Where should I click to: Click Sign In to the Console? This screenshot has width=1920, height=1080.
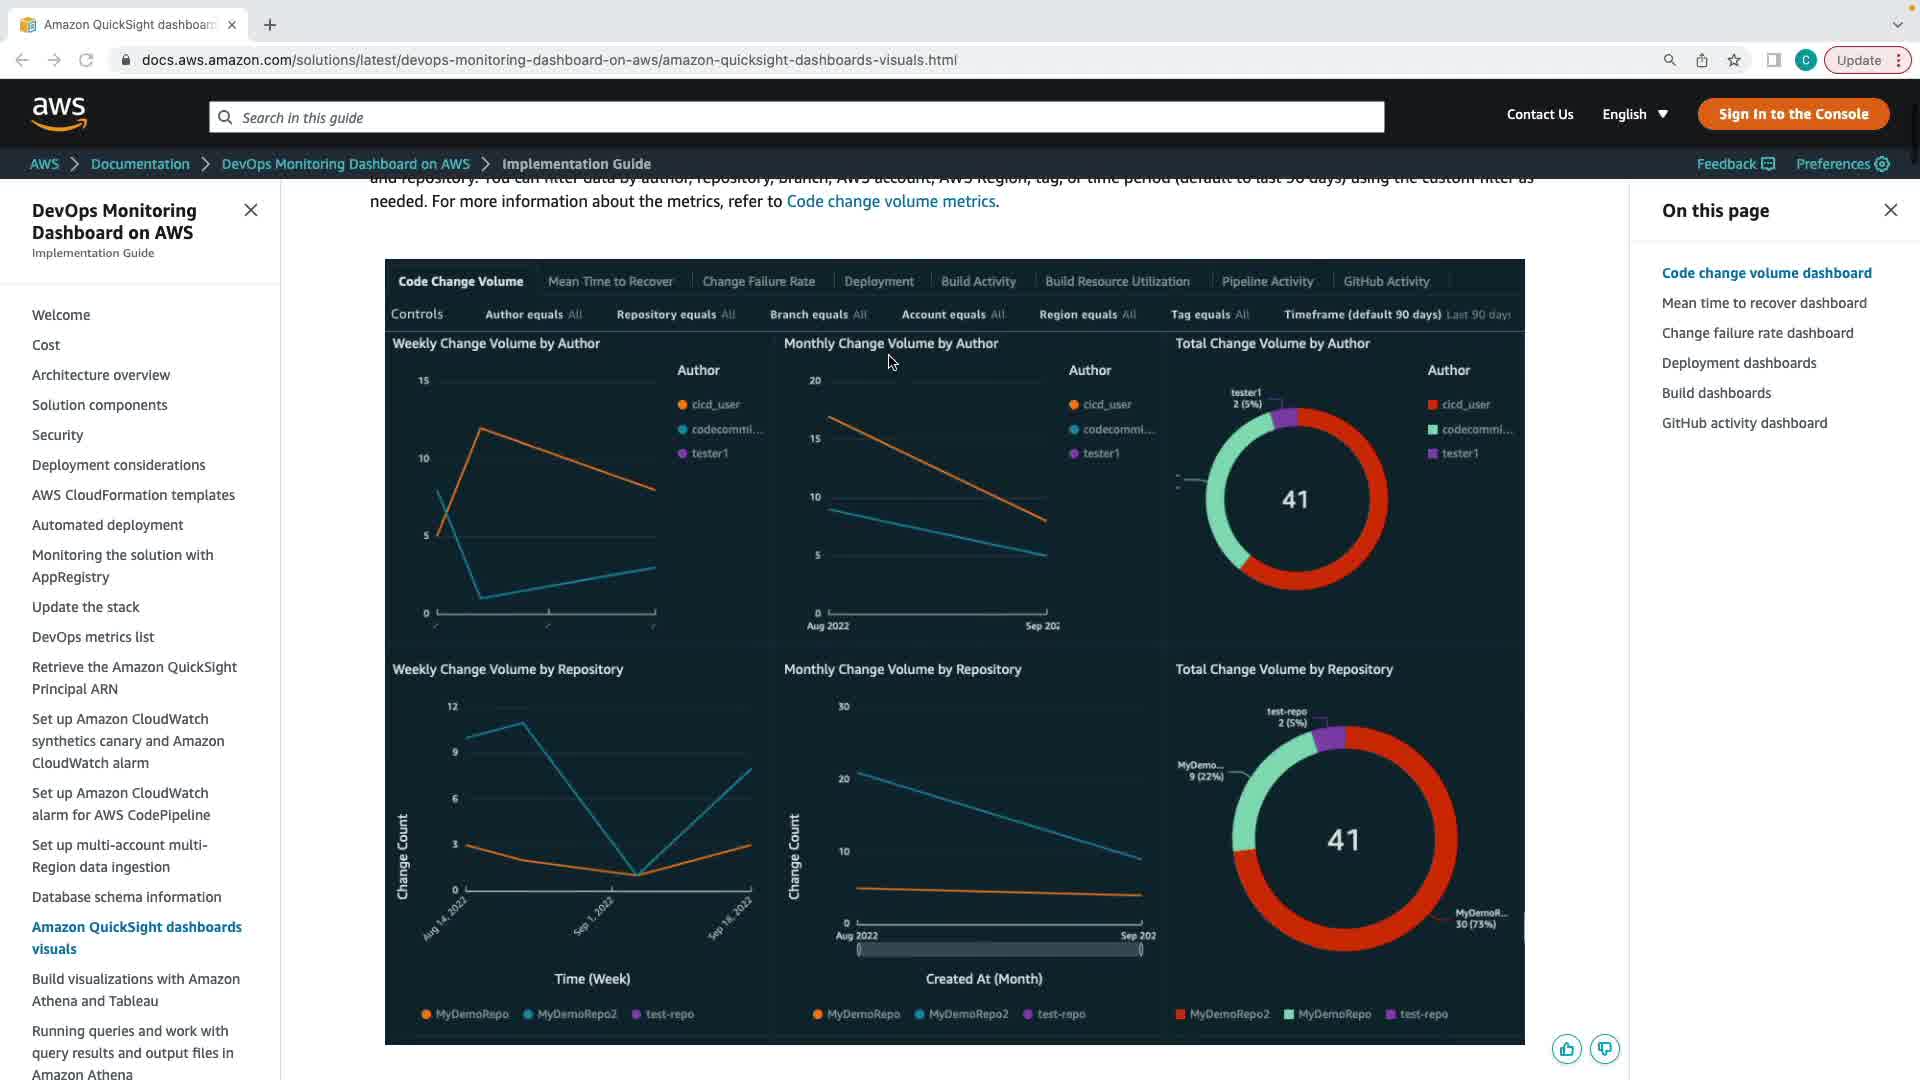1793,114
